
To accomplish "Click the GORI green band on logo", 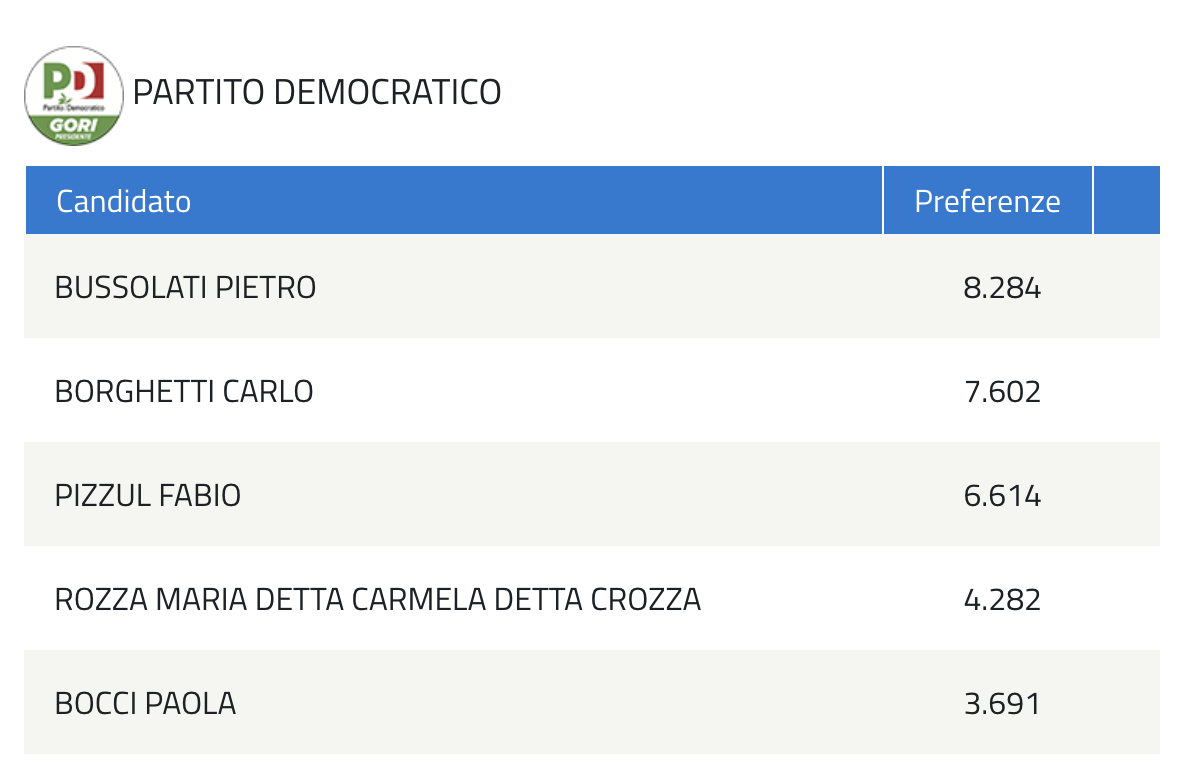I will pyautogui.click(x=74, y=127).
